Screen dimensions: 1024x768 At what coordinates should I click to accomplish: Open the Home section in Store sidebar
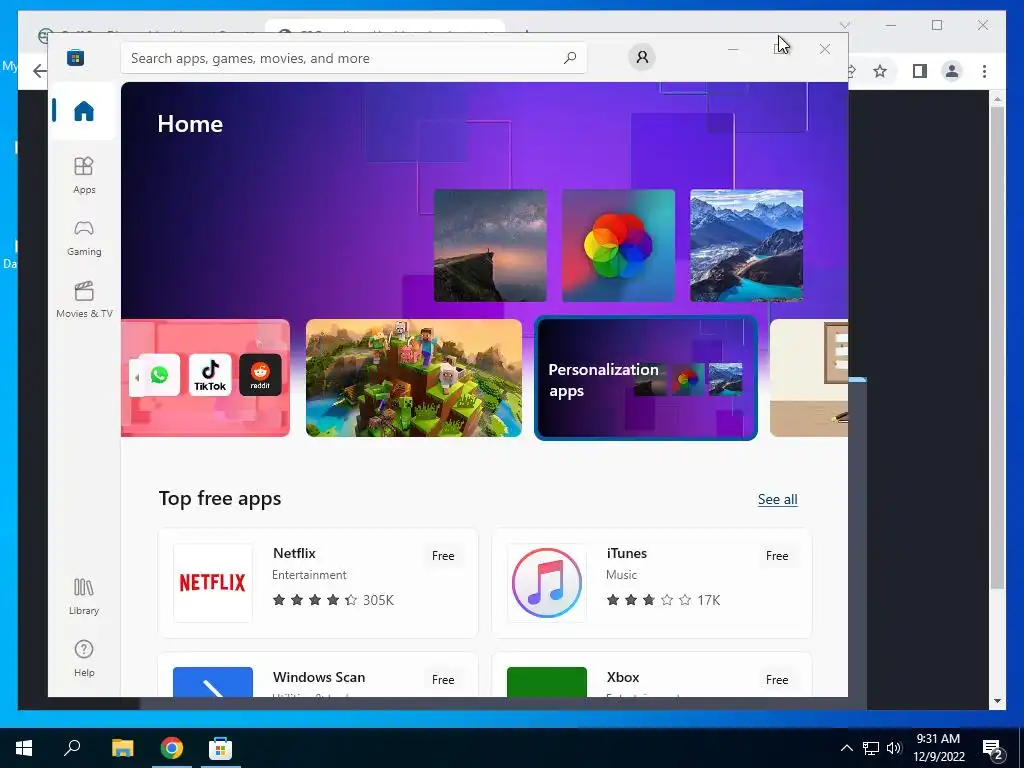83,111
